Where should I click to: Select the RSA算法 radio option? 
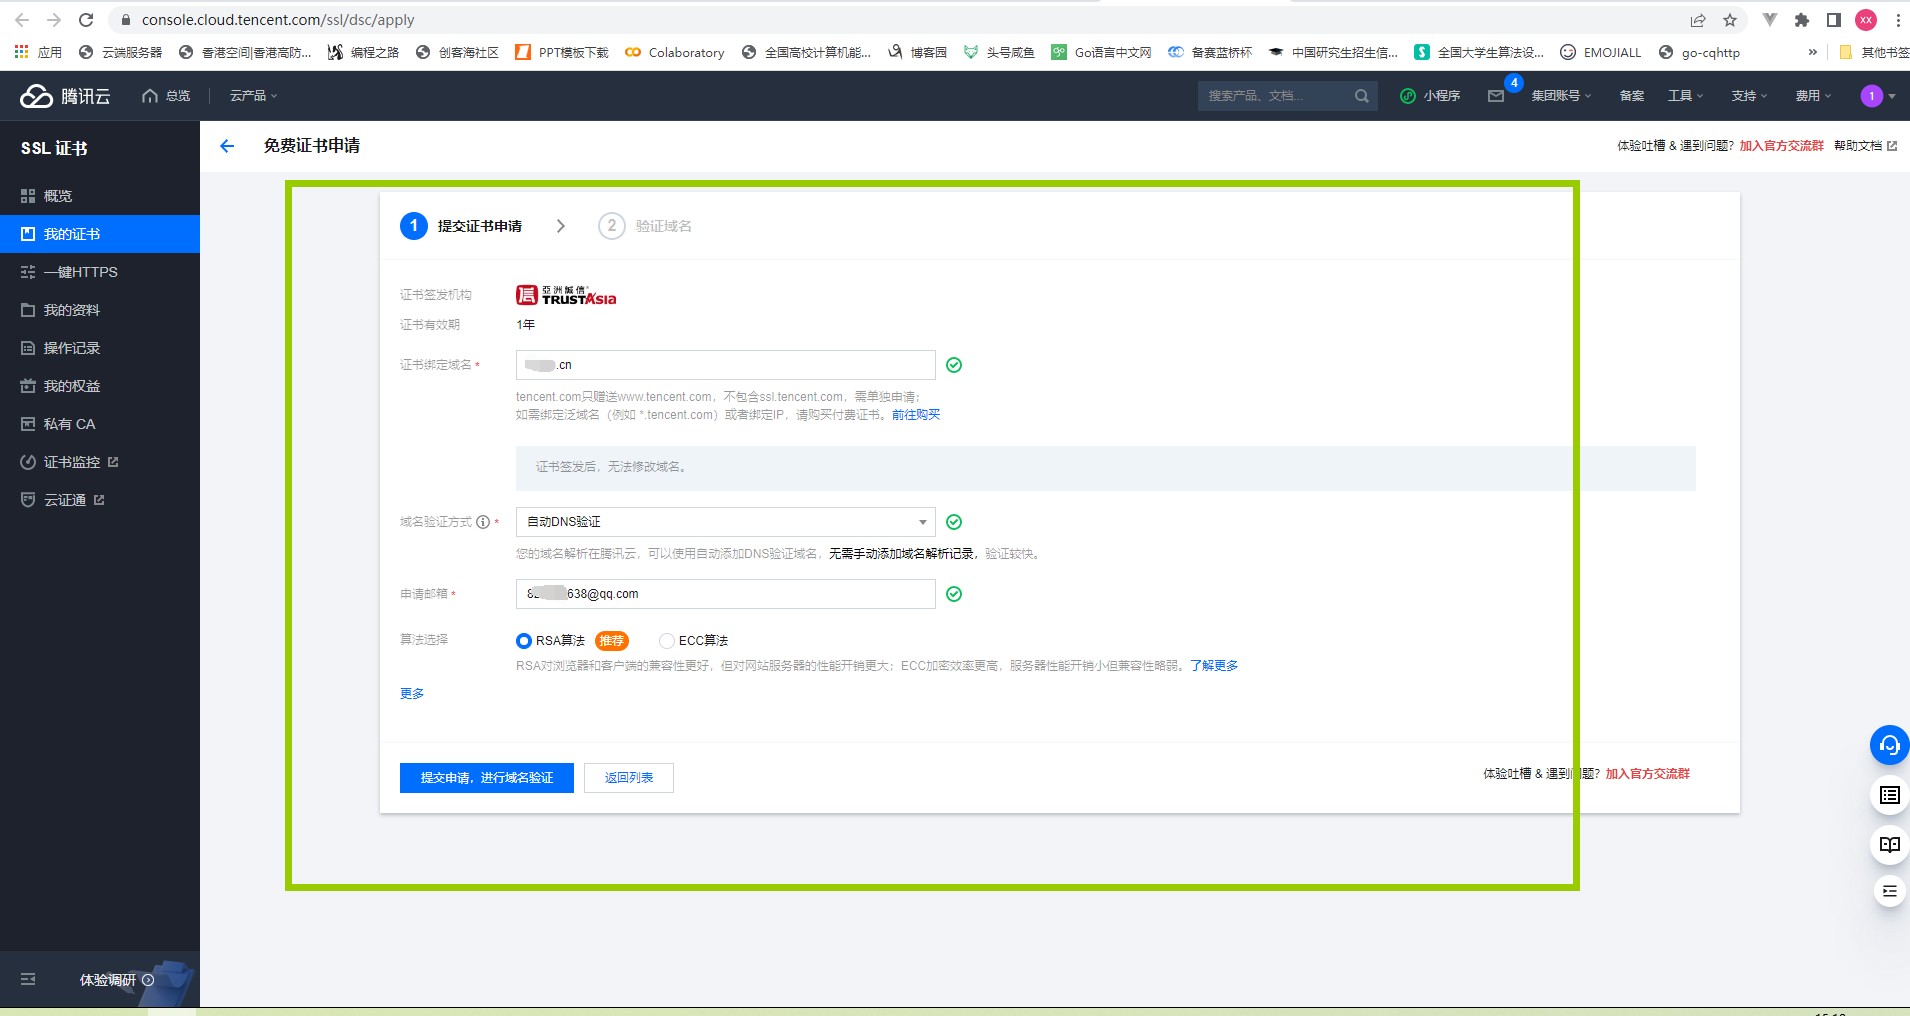point(524,641)
